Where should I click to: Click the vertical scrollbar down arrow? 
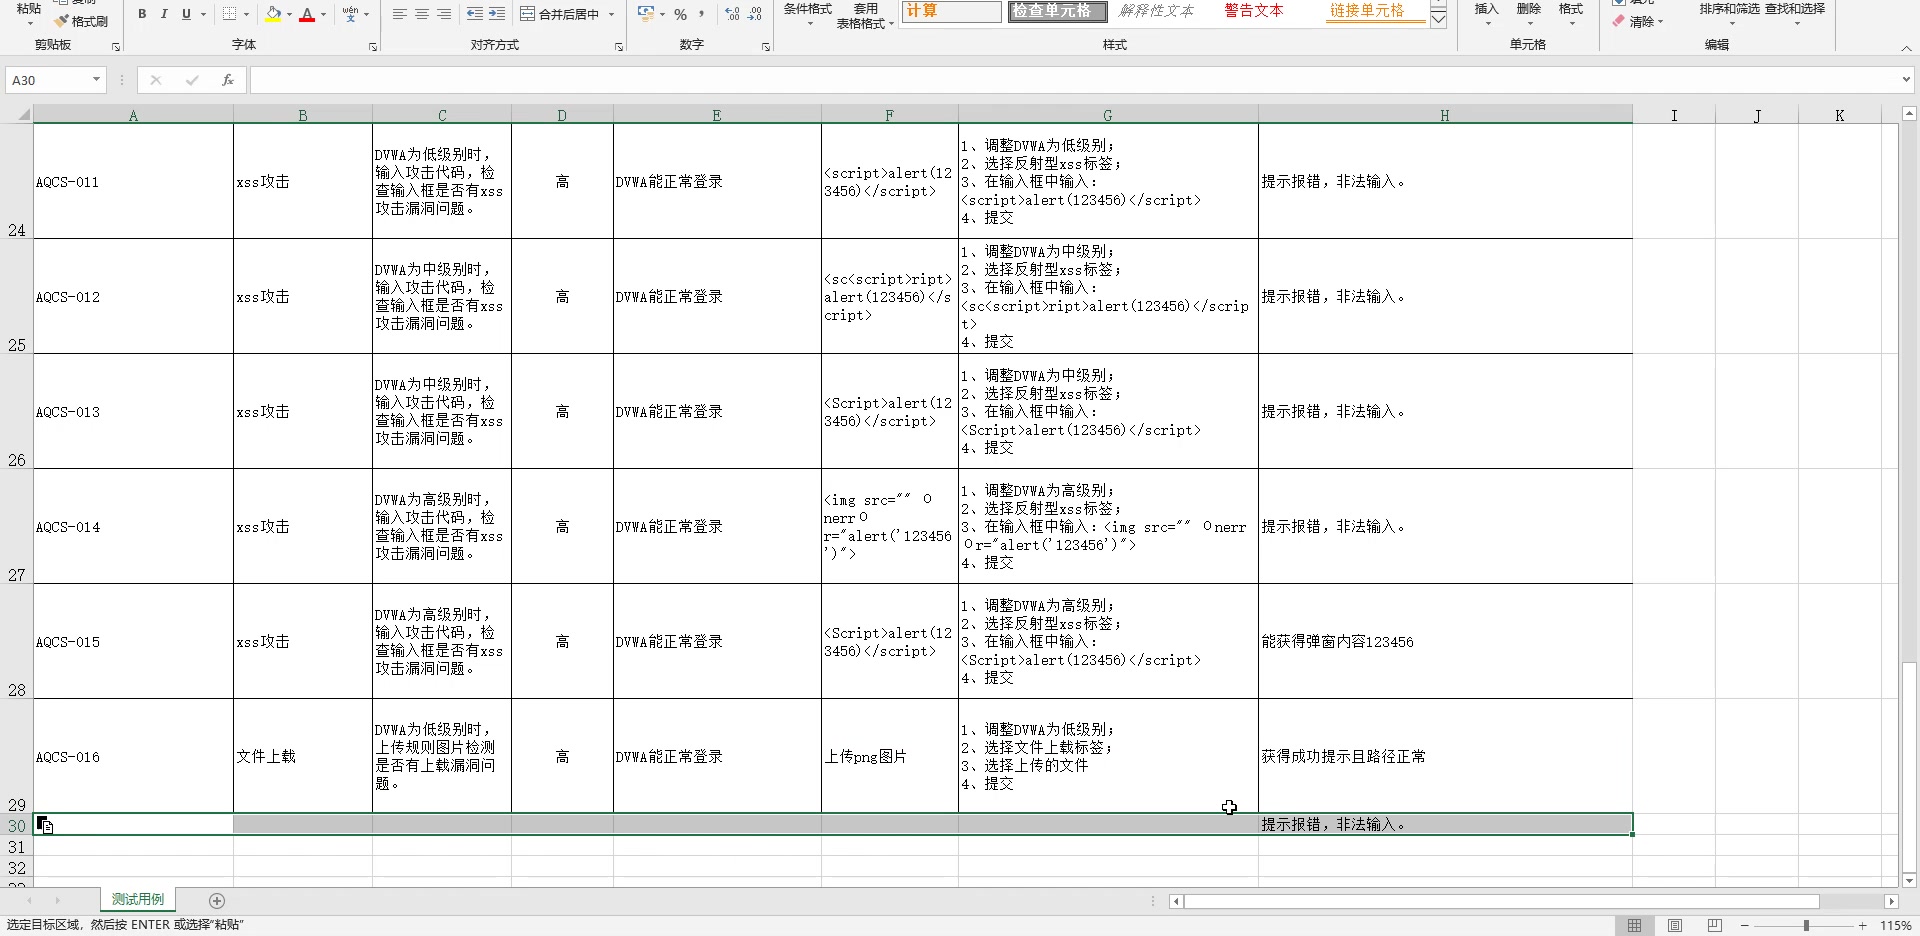[1909, 880]
